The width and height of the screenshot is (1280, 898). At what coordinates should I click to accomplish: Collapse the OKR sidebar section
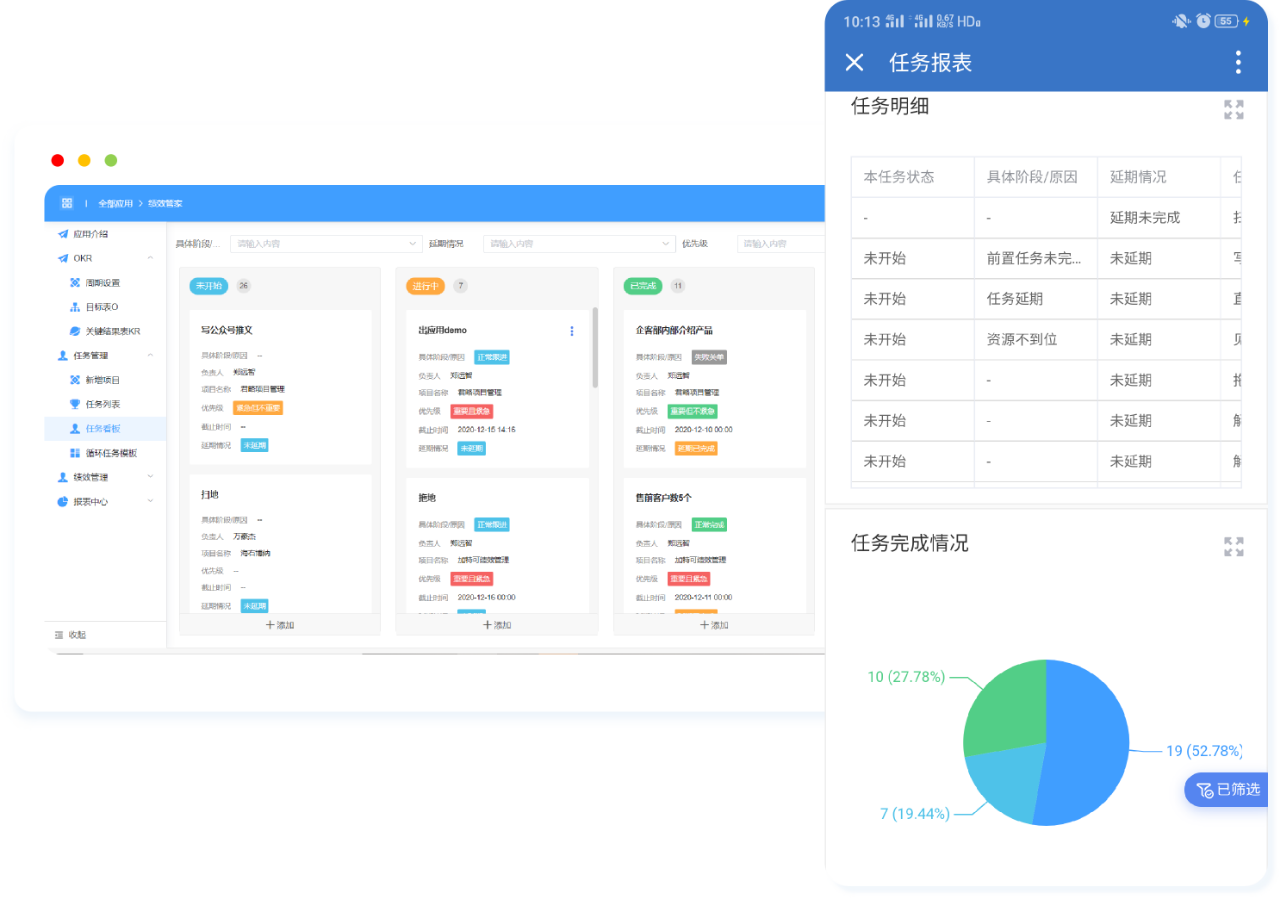tap(150, 258)
